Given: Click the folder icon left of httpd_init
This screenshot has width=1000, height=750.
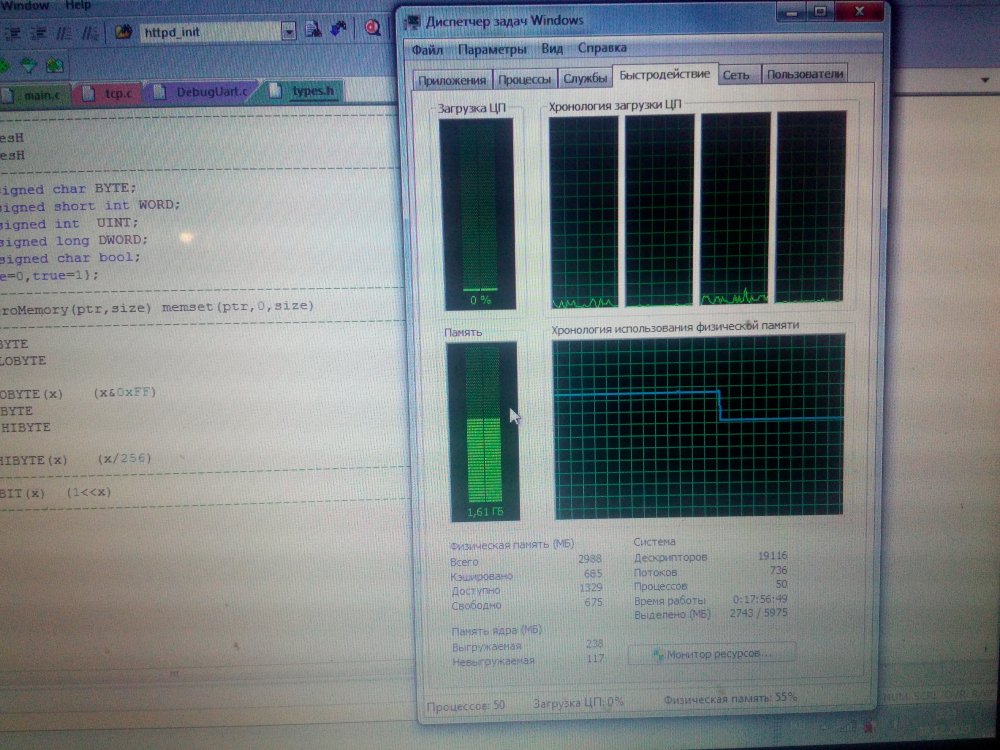Looking at the screenshot, I should pos(123,31).
